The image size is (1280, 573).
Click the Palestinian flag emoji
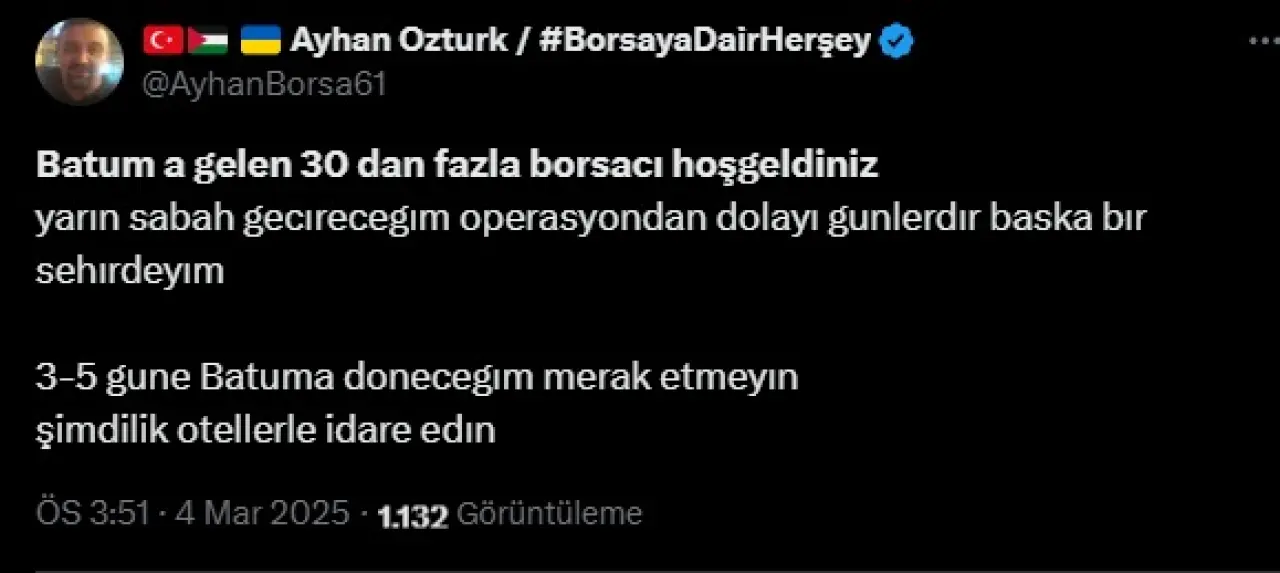tap(208, 42)
